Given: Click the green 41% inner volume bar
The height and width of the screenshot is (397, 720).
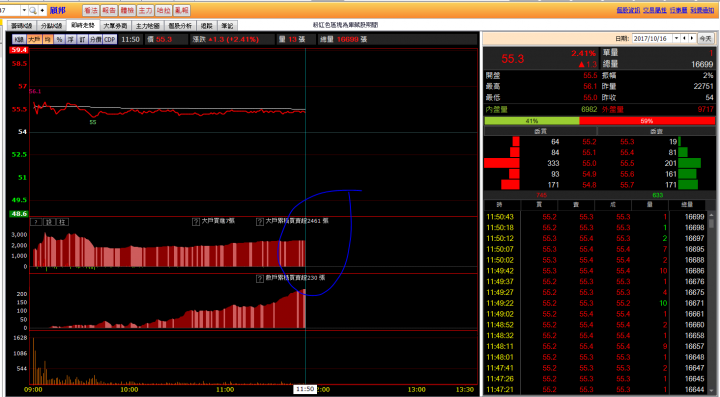Looking at the screenshot, I should pyautogui.click(x=532, y=121).
